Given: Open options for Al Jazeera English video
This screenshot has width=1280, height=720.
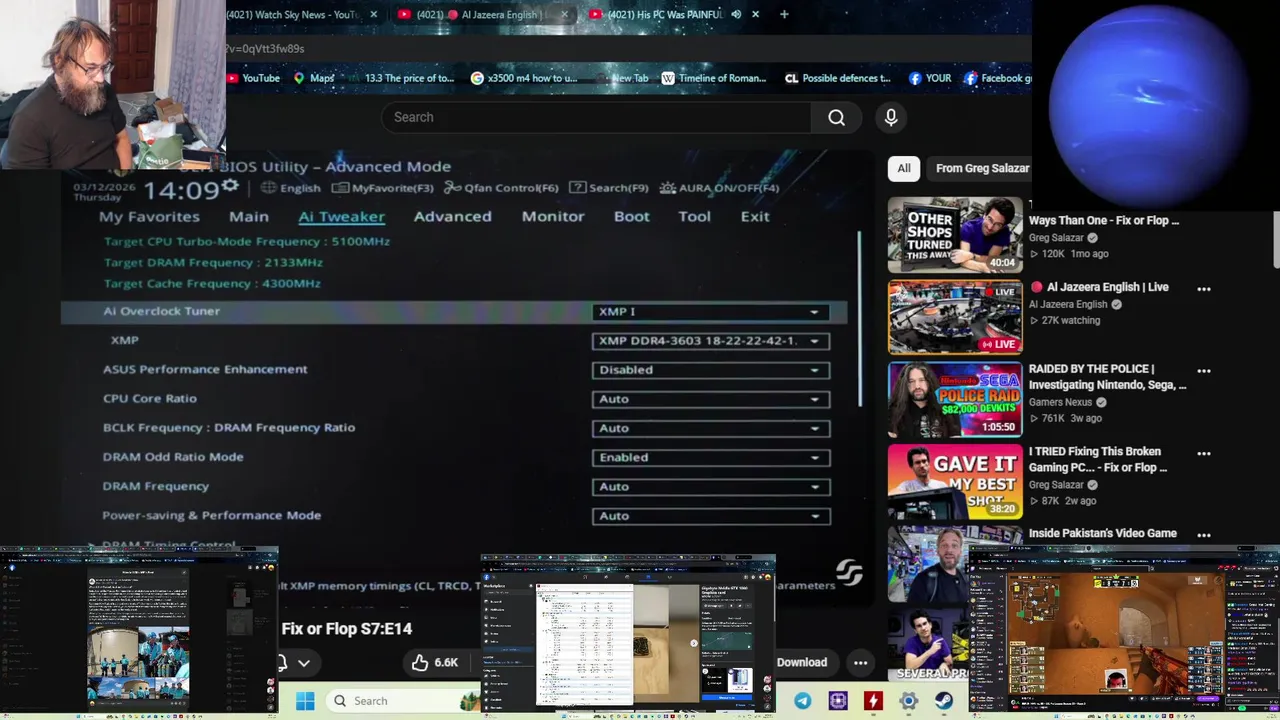Looking at the screenshot, I should pyautogui.click(x=1204, y=289).
